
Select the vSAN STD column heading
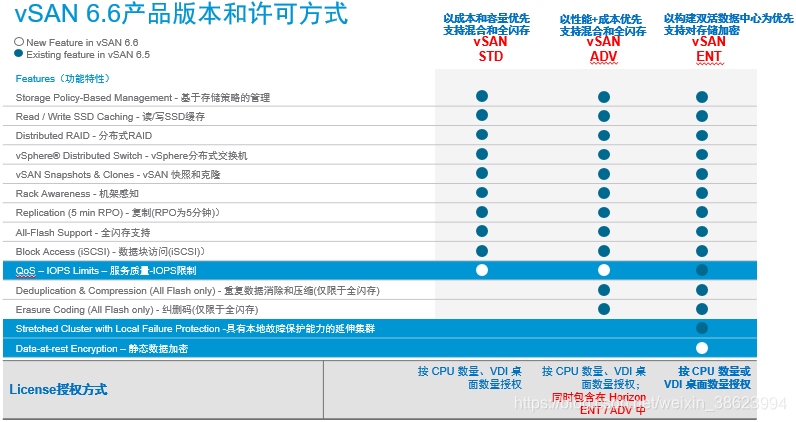pos(490,49)
